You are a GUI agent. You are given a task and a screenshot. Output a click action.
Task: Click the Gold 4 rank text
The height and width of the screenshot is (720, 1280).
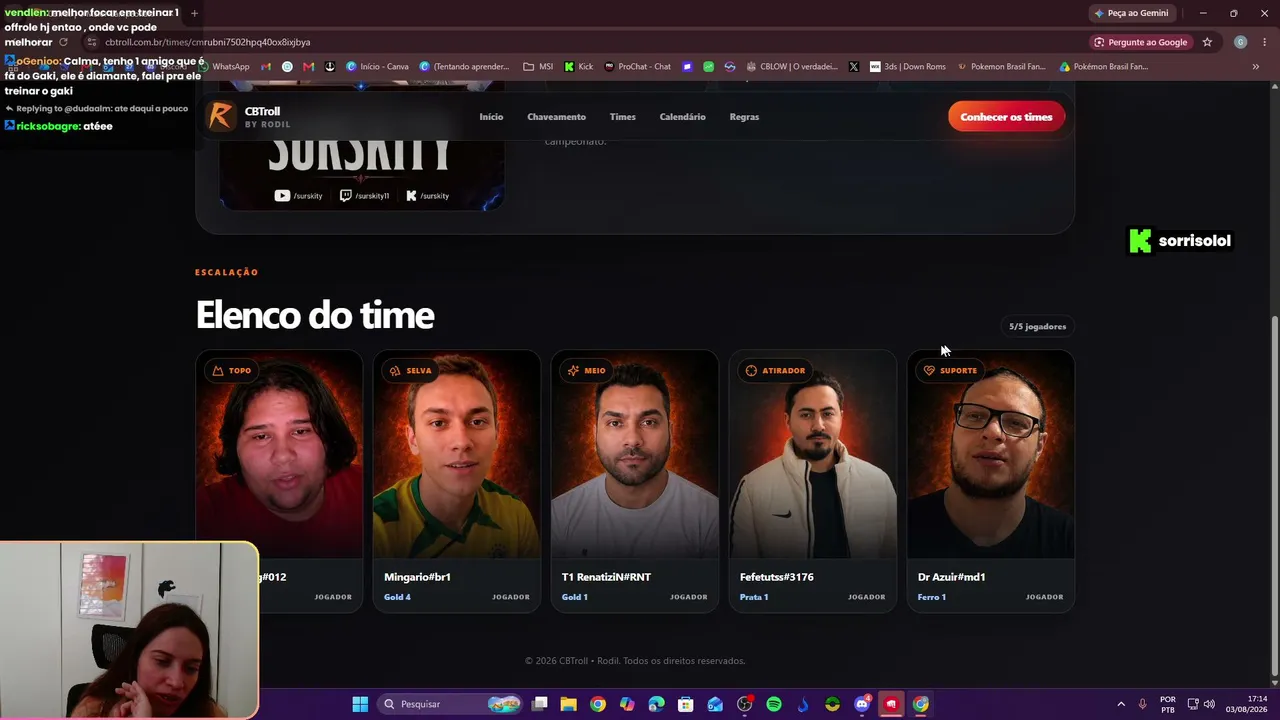click(397, 597)
